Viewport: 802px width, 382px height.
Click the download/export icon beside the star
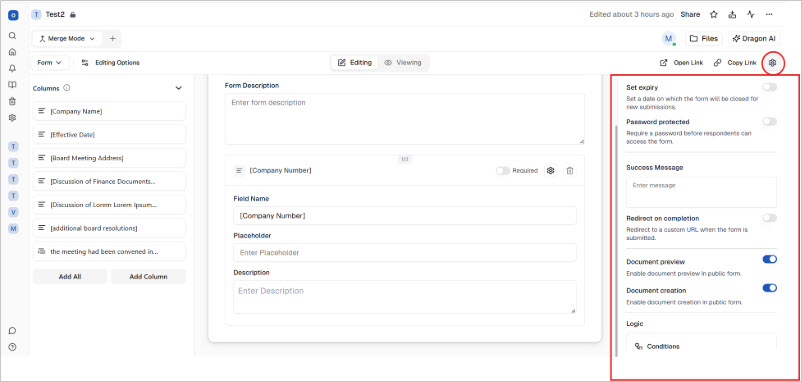point(732,14)
